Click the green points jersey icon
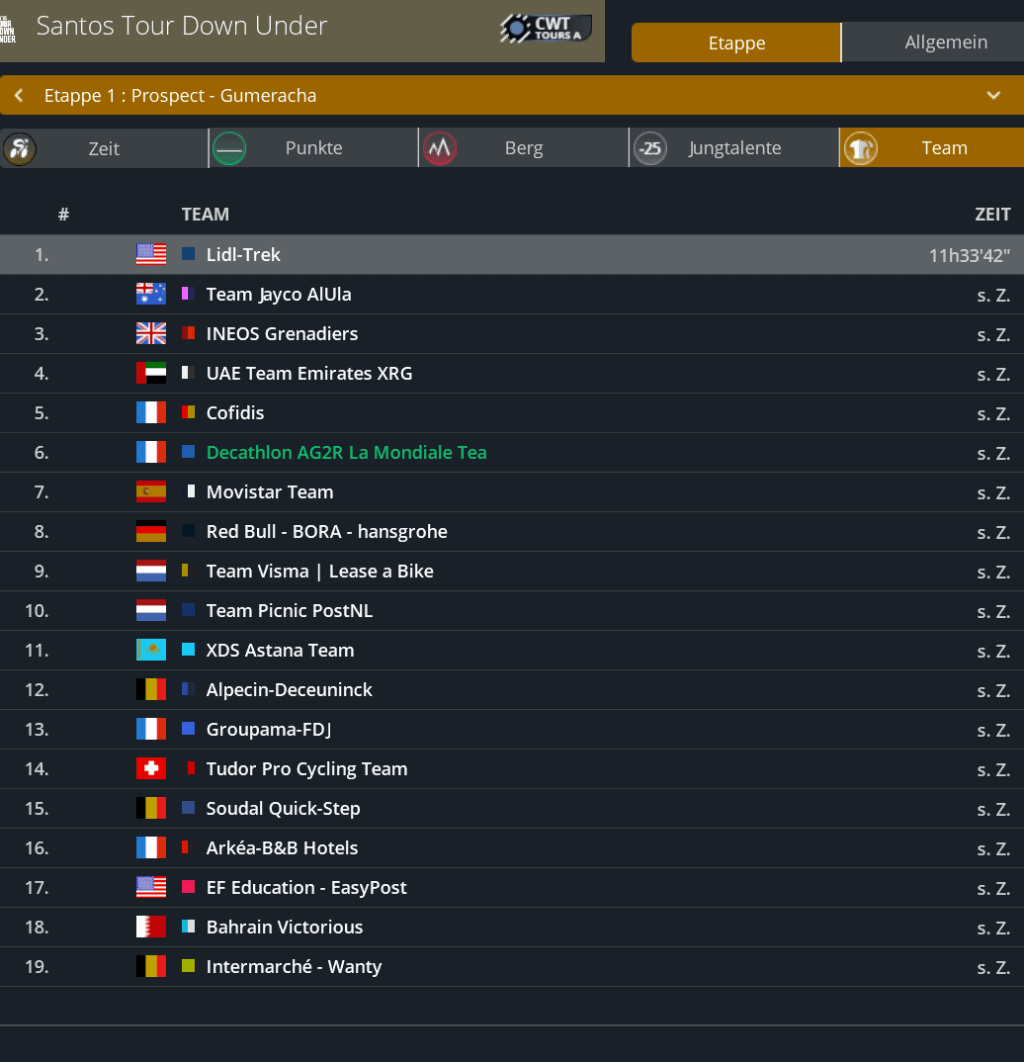Screen dimensions: 1024x1062 229,149
